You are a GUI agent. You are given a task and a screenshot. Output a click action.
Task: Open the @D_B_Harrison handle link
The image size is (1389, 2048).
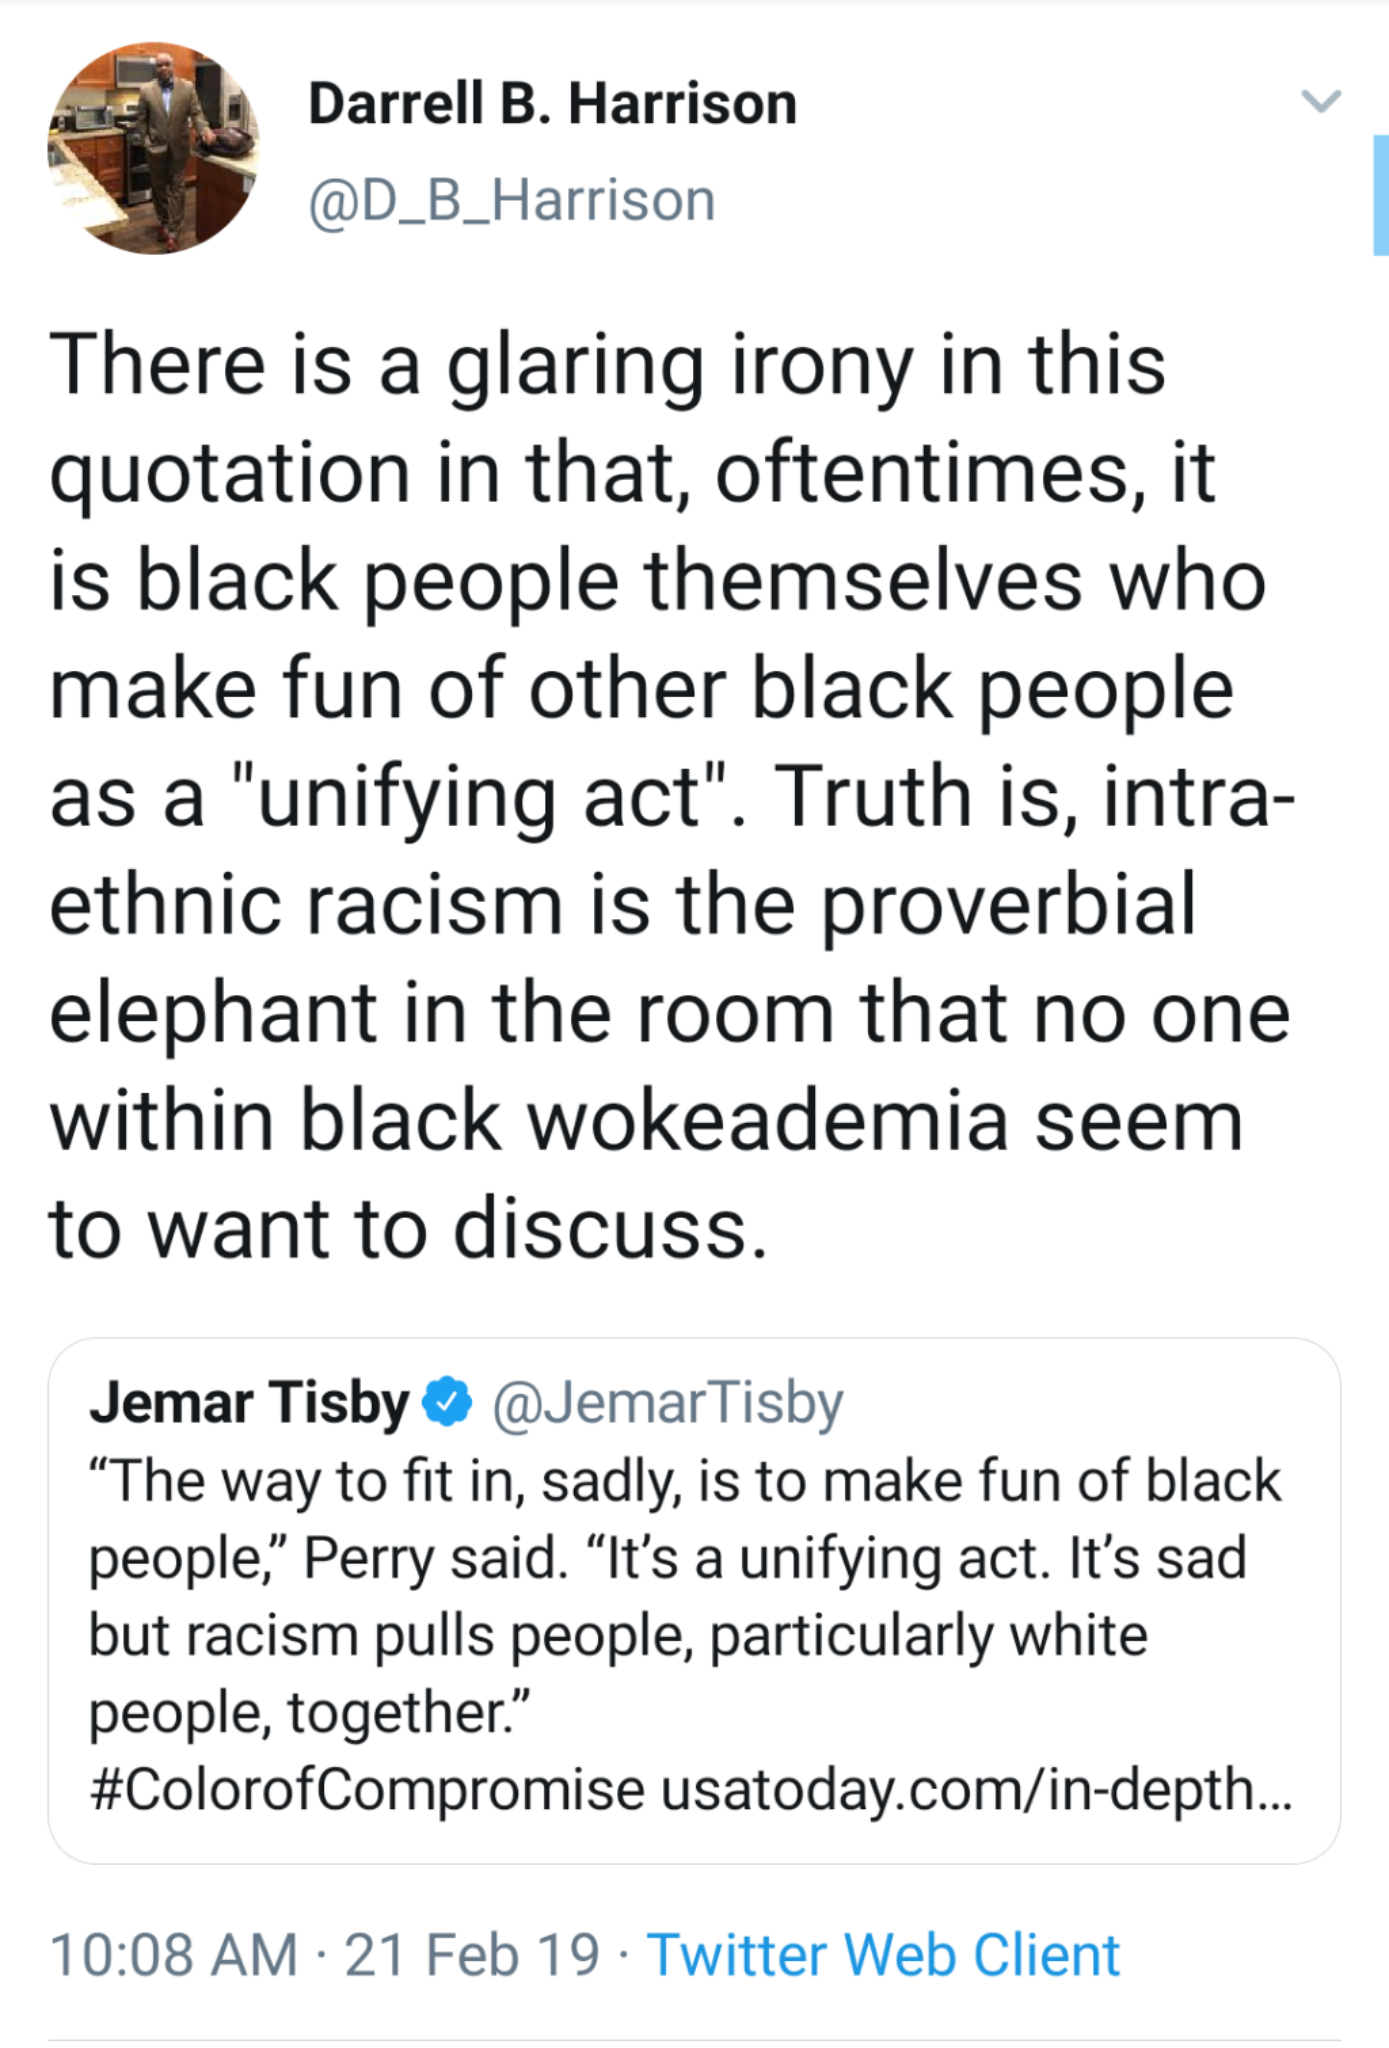pos(512,200)
